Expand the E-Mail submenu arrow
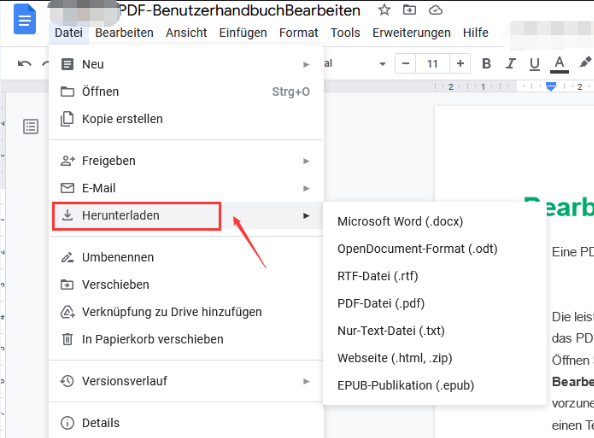The image size is (594, 438). pyautogui.click(x=306, y=189)
